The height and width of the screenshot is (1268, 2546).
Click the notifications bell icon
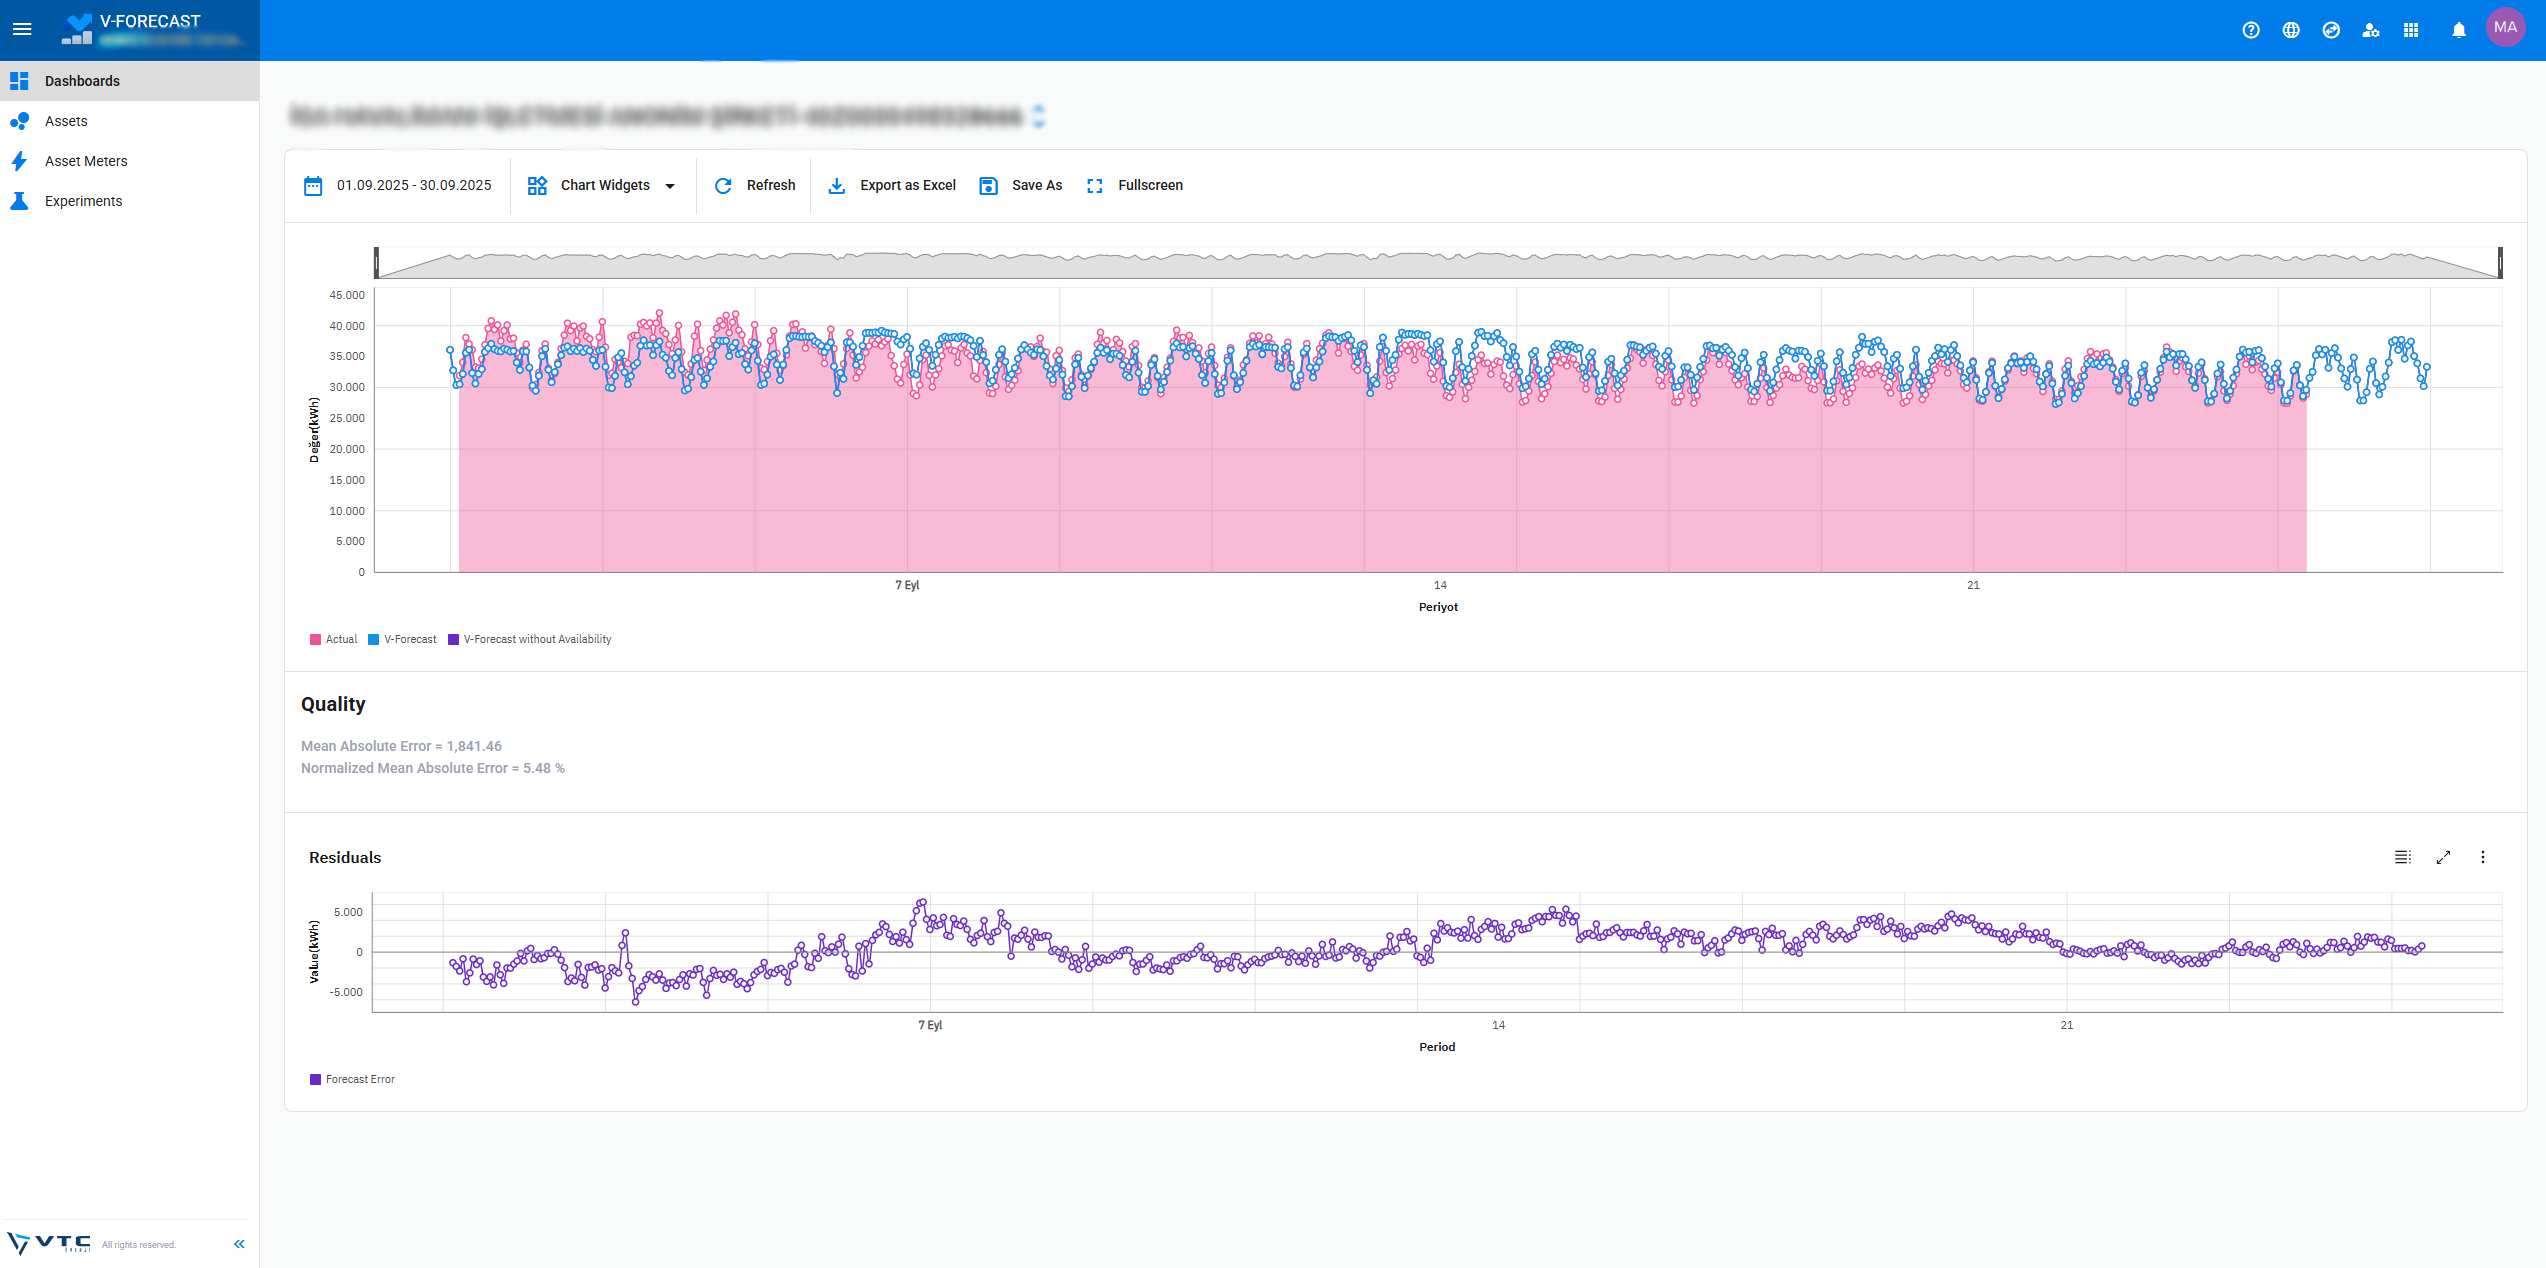coord(2459,30)
